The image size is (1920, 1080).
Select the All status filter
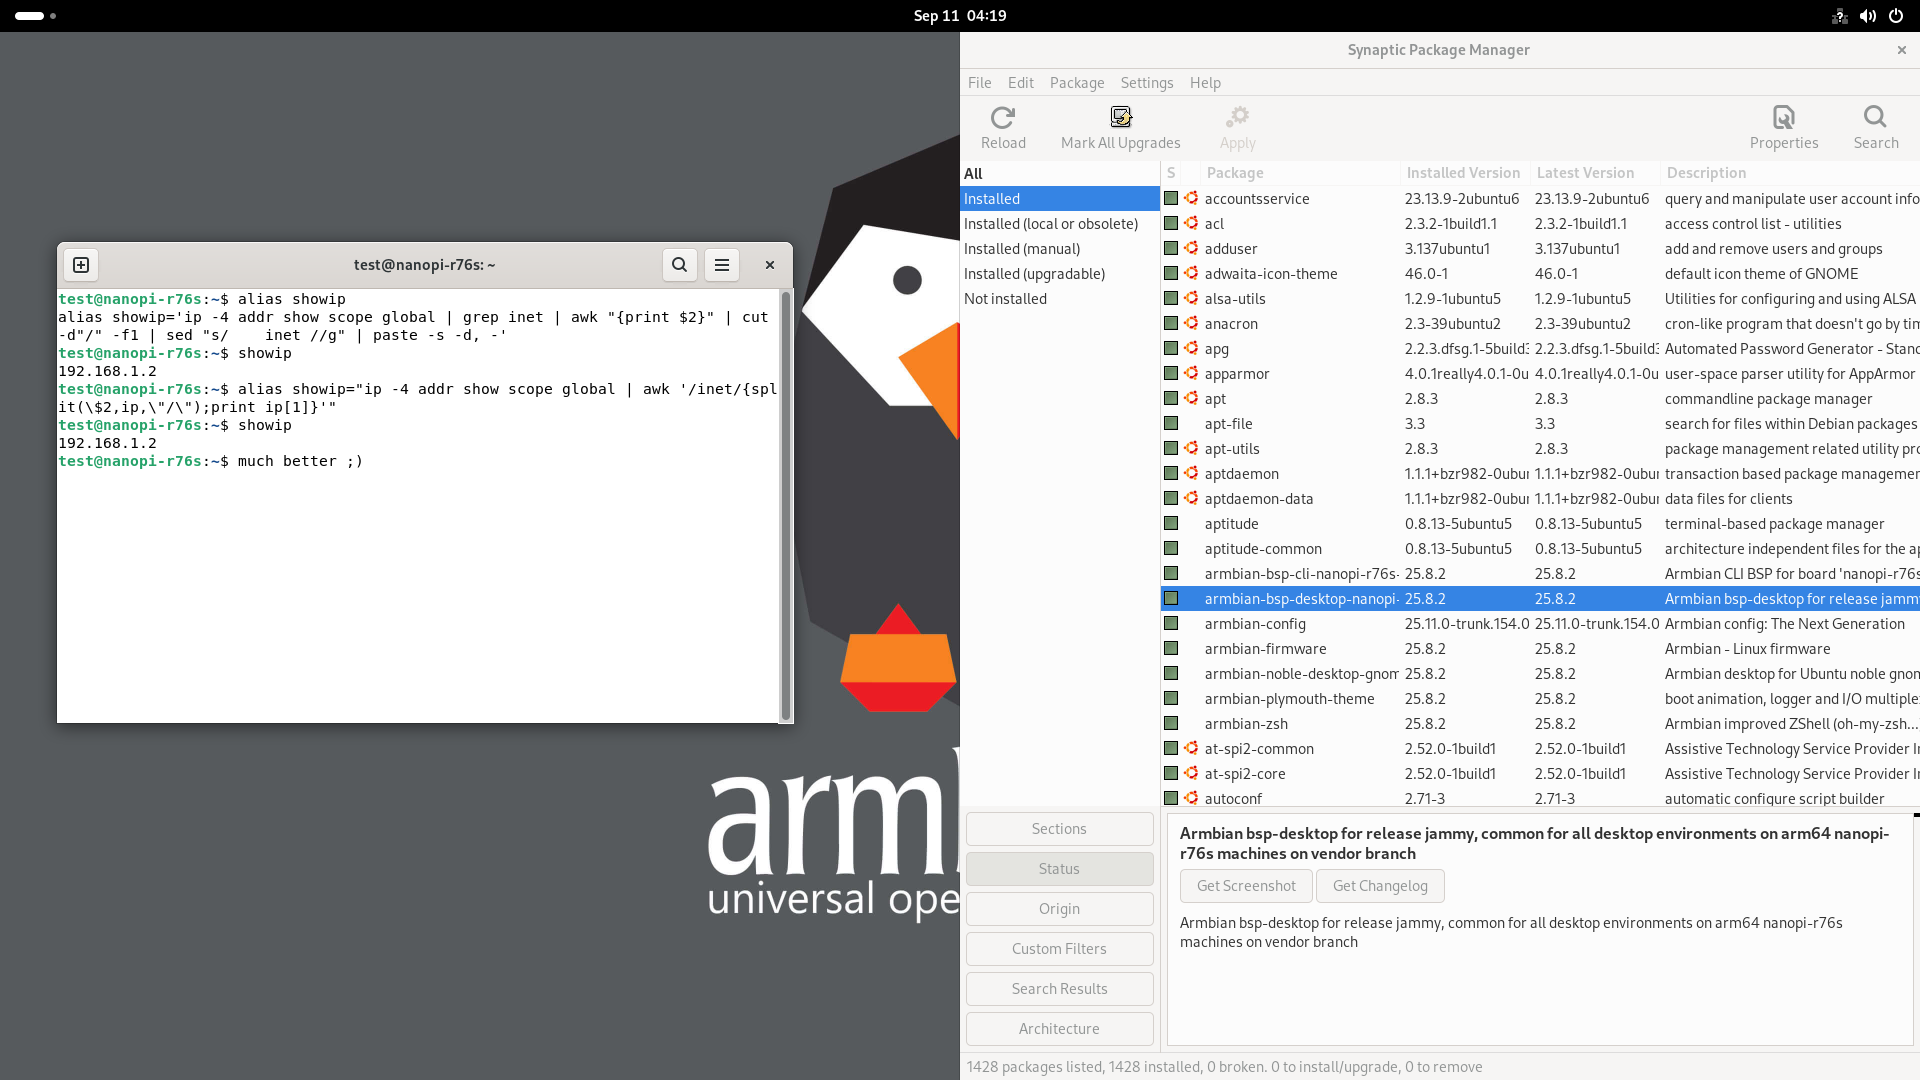1059,173
